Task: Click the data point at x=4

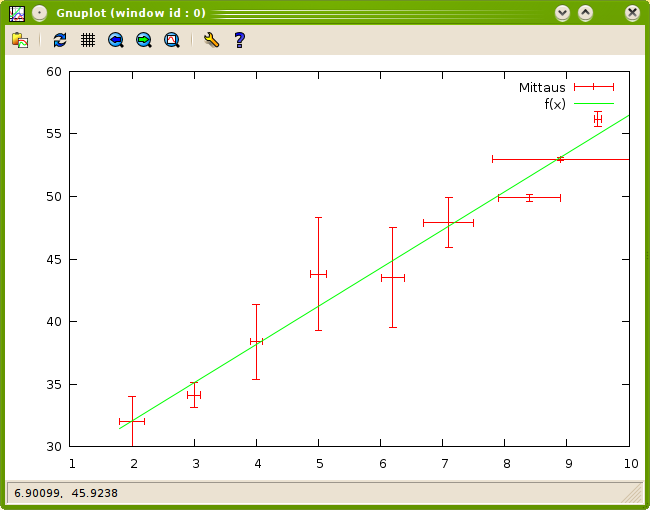Action: click(x=256, y=342)
